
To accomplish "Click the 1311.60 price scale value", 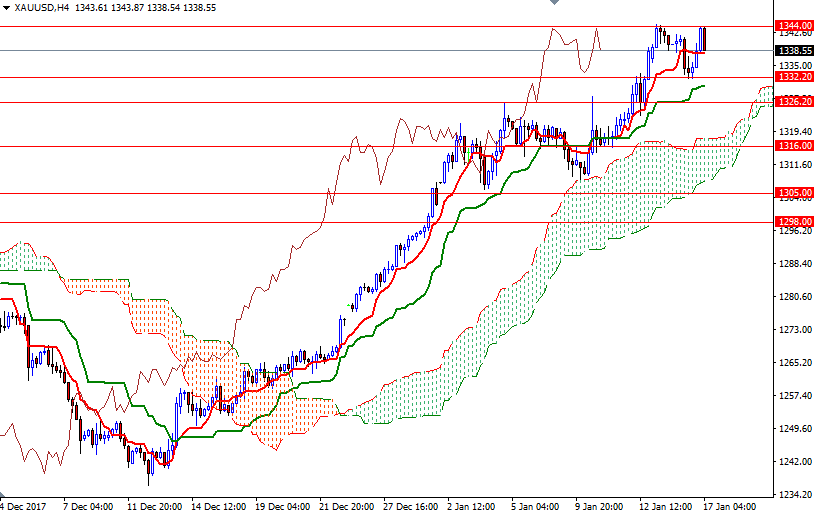I will pyautogui.click(x=795, y=165).
